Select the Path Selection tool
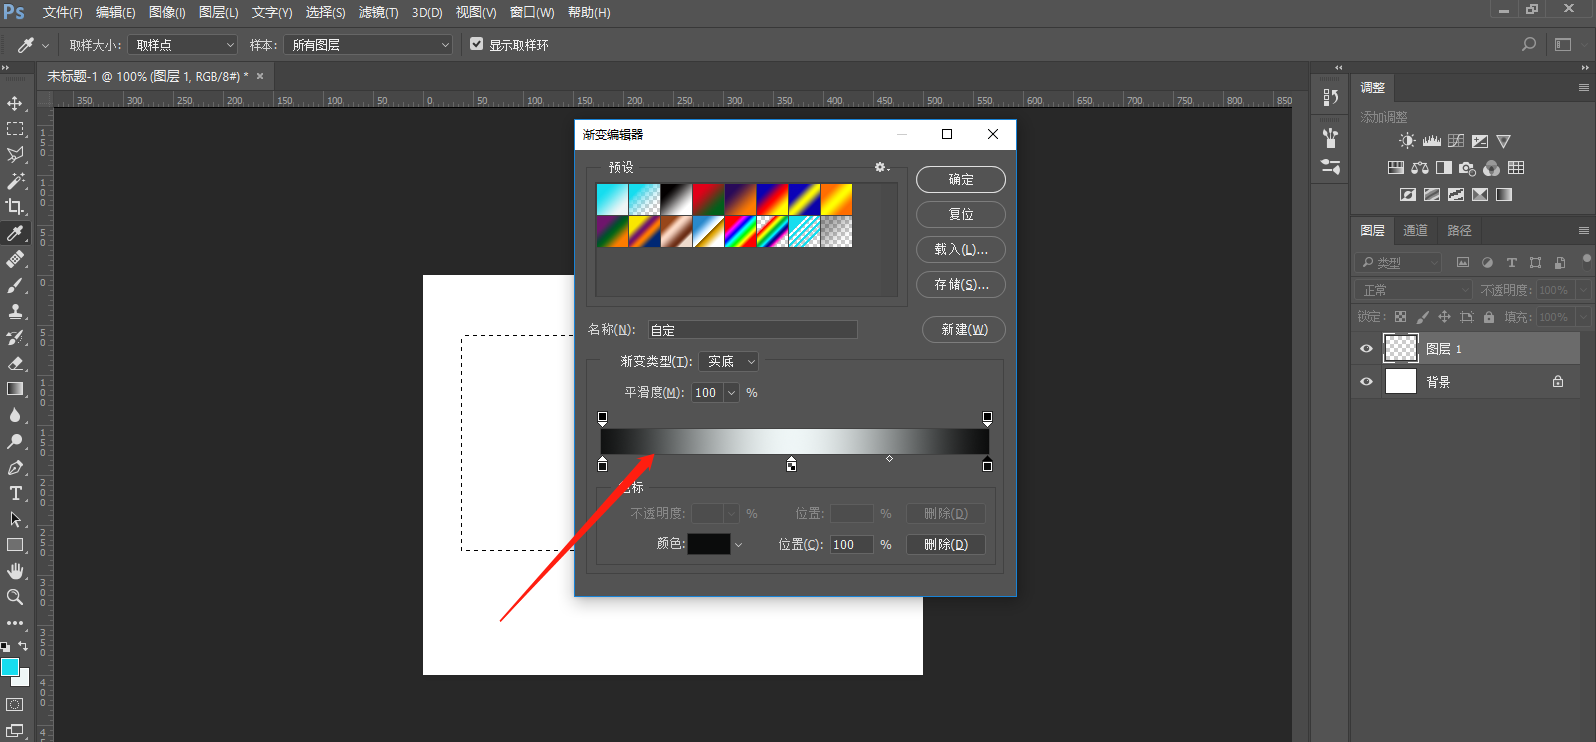The image size is (1596, 742). (x=15, y=519)
